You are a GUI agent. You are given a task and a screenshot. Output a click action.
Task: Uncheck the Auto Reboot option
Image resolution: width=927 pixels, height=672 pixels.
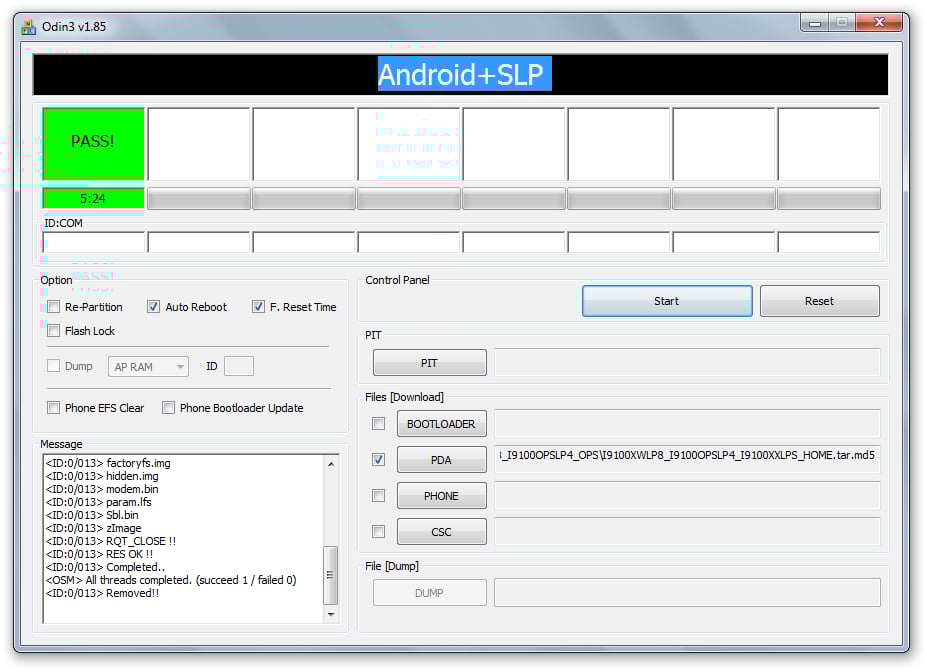(x=154, y=307)
